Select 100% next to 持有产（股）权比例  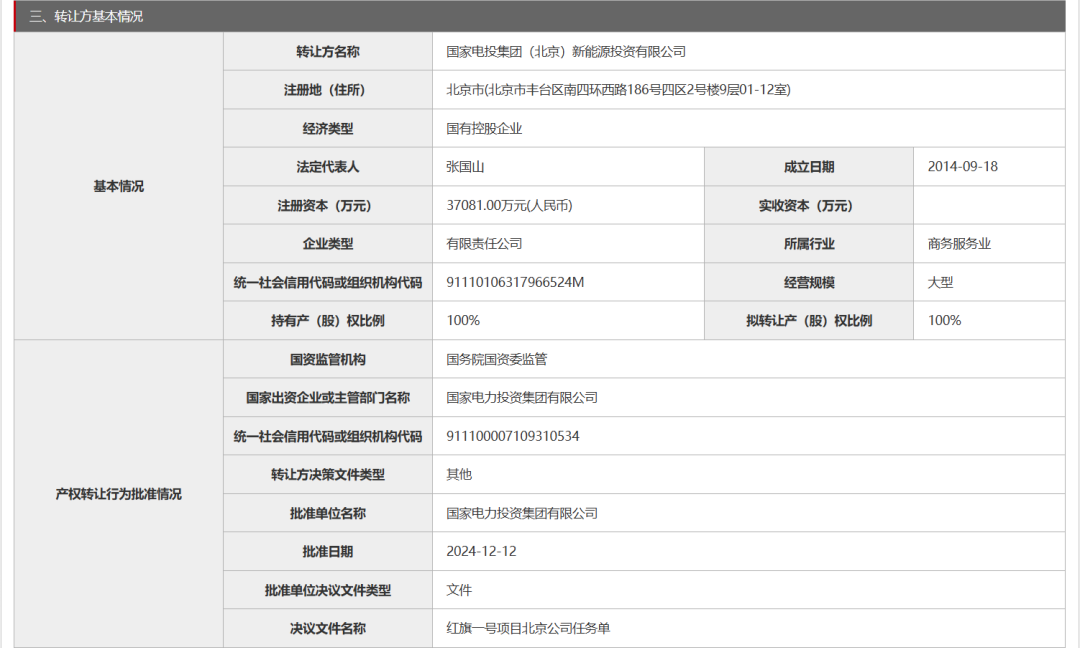pos(463,321)
